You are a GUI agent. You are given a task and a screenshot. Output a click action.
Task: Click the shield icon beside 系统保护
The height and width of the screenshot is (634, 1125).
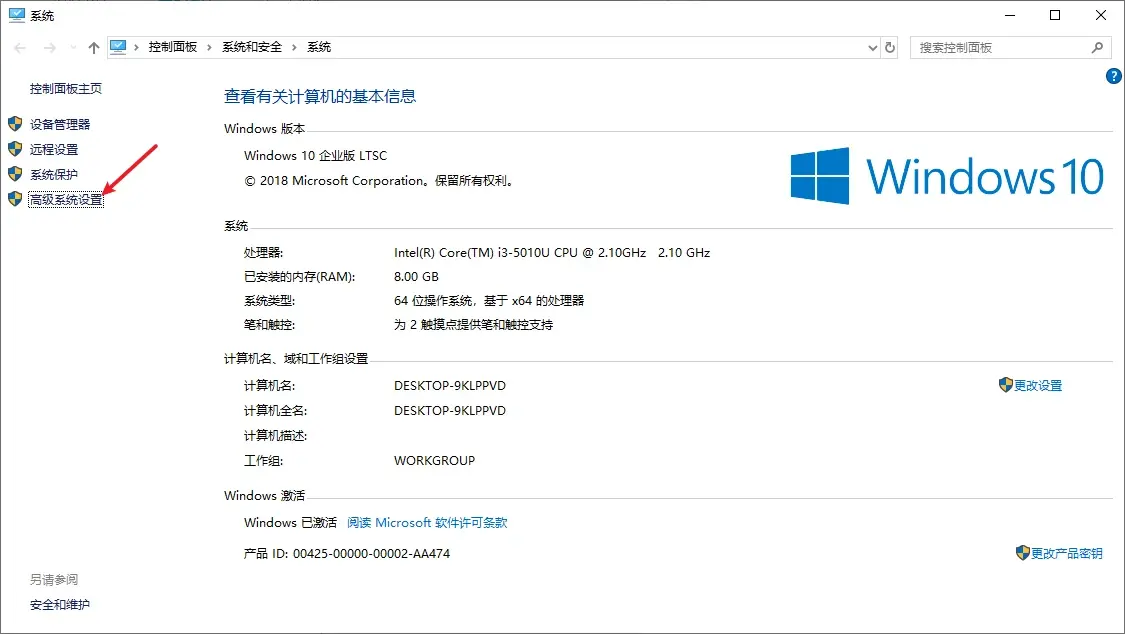(x=15, y=174)
